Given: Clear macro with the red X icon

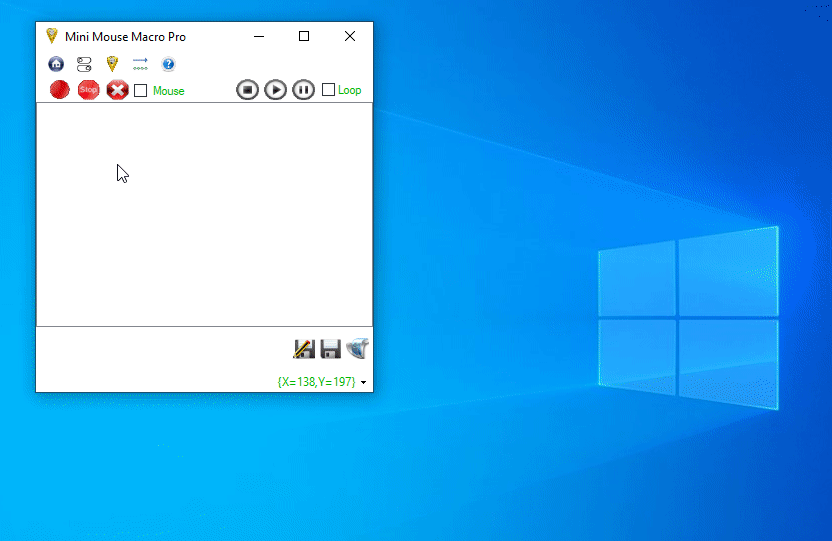Looking at the screenshot, I should pyautogui.click(x=117, y=90).
